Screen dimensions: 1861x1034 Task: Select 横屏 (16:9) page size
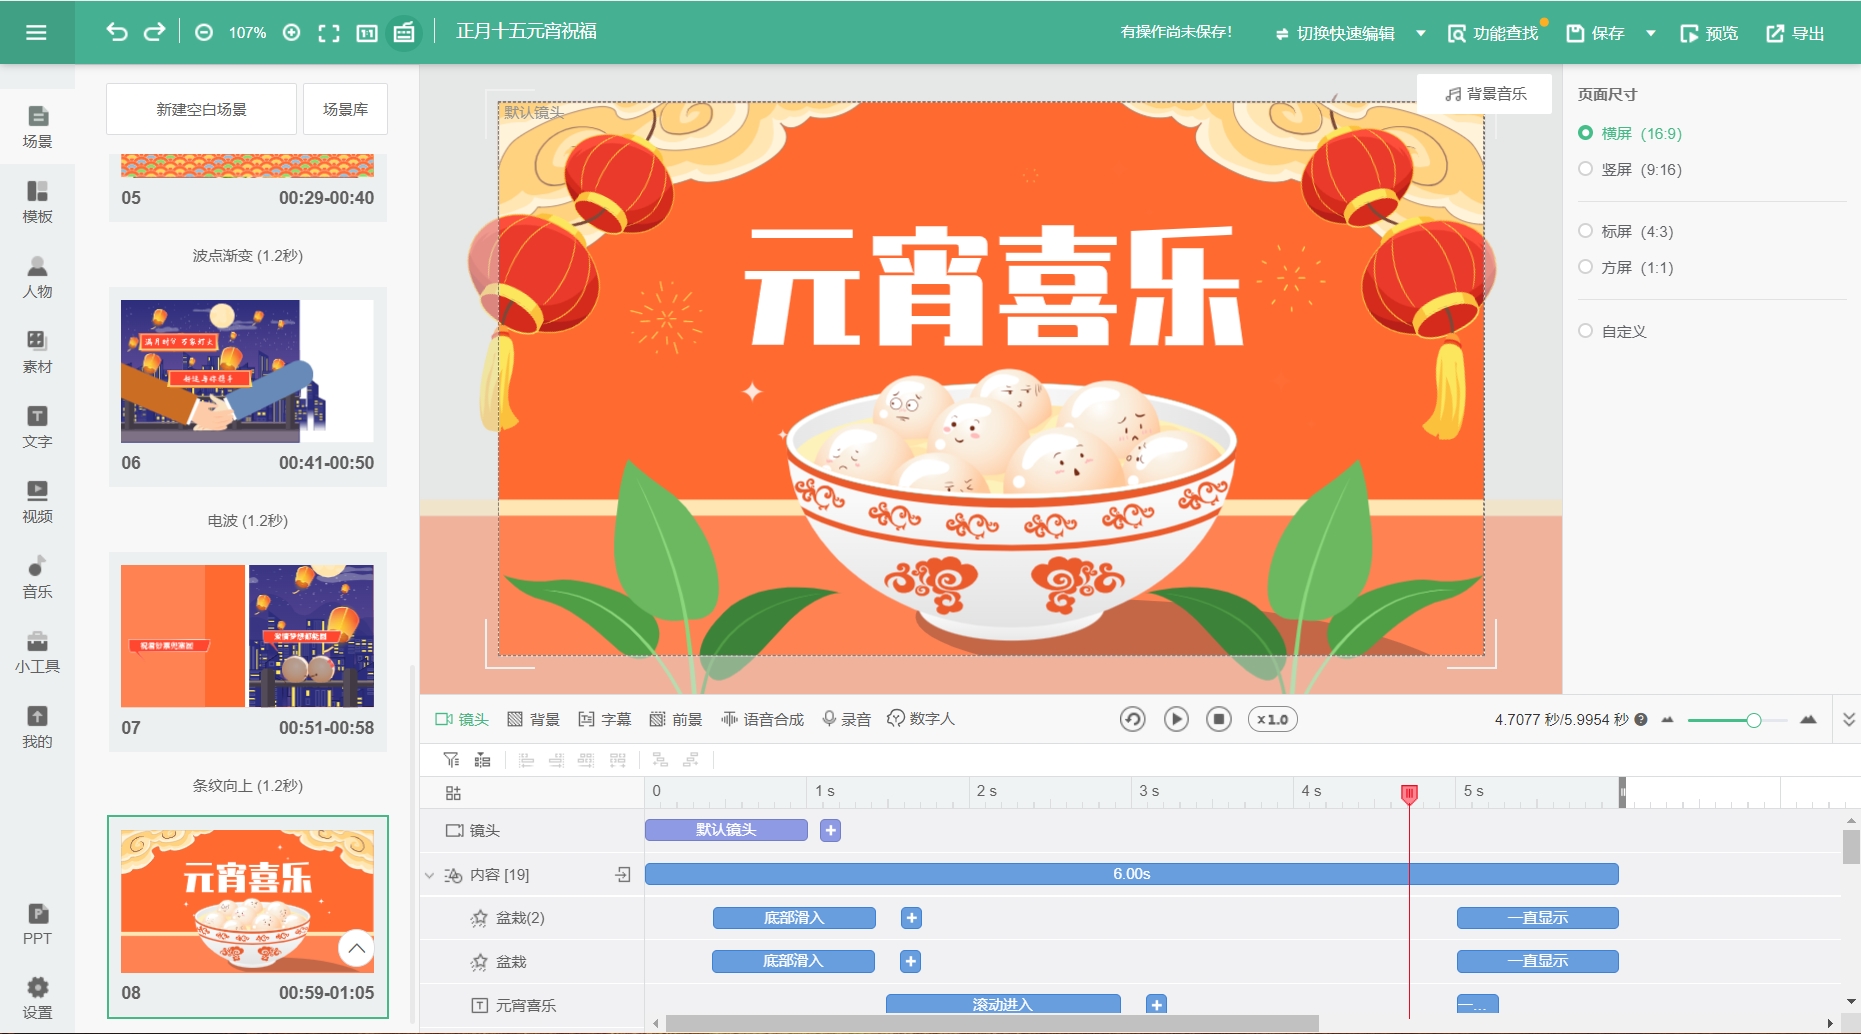(1630, 133)
